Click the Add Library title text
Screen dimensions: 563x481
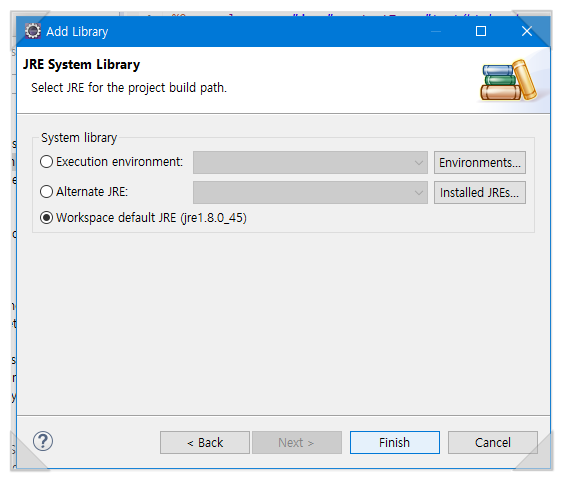pos(77,32)
